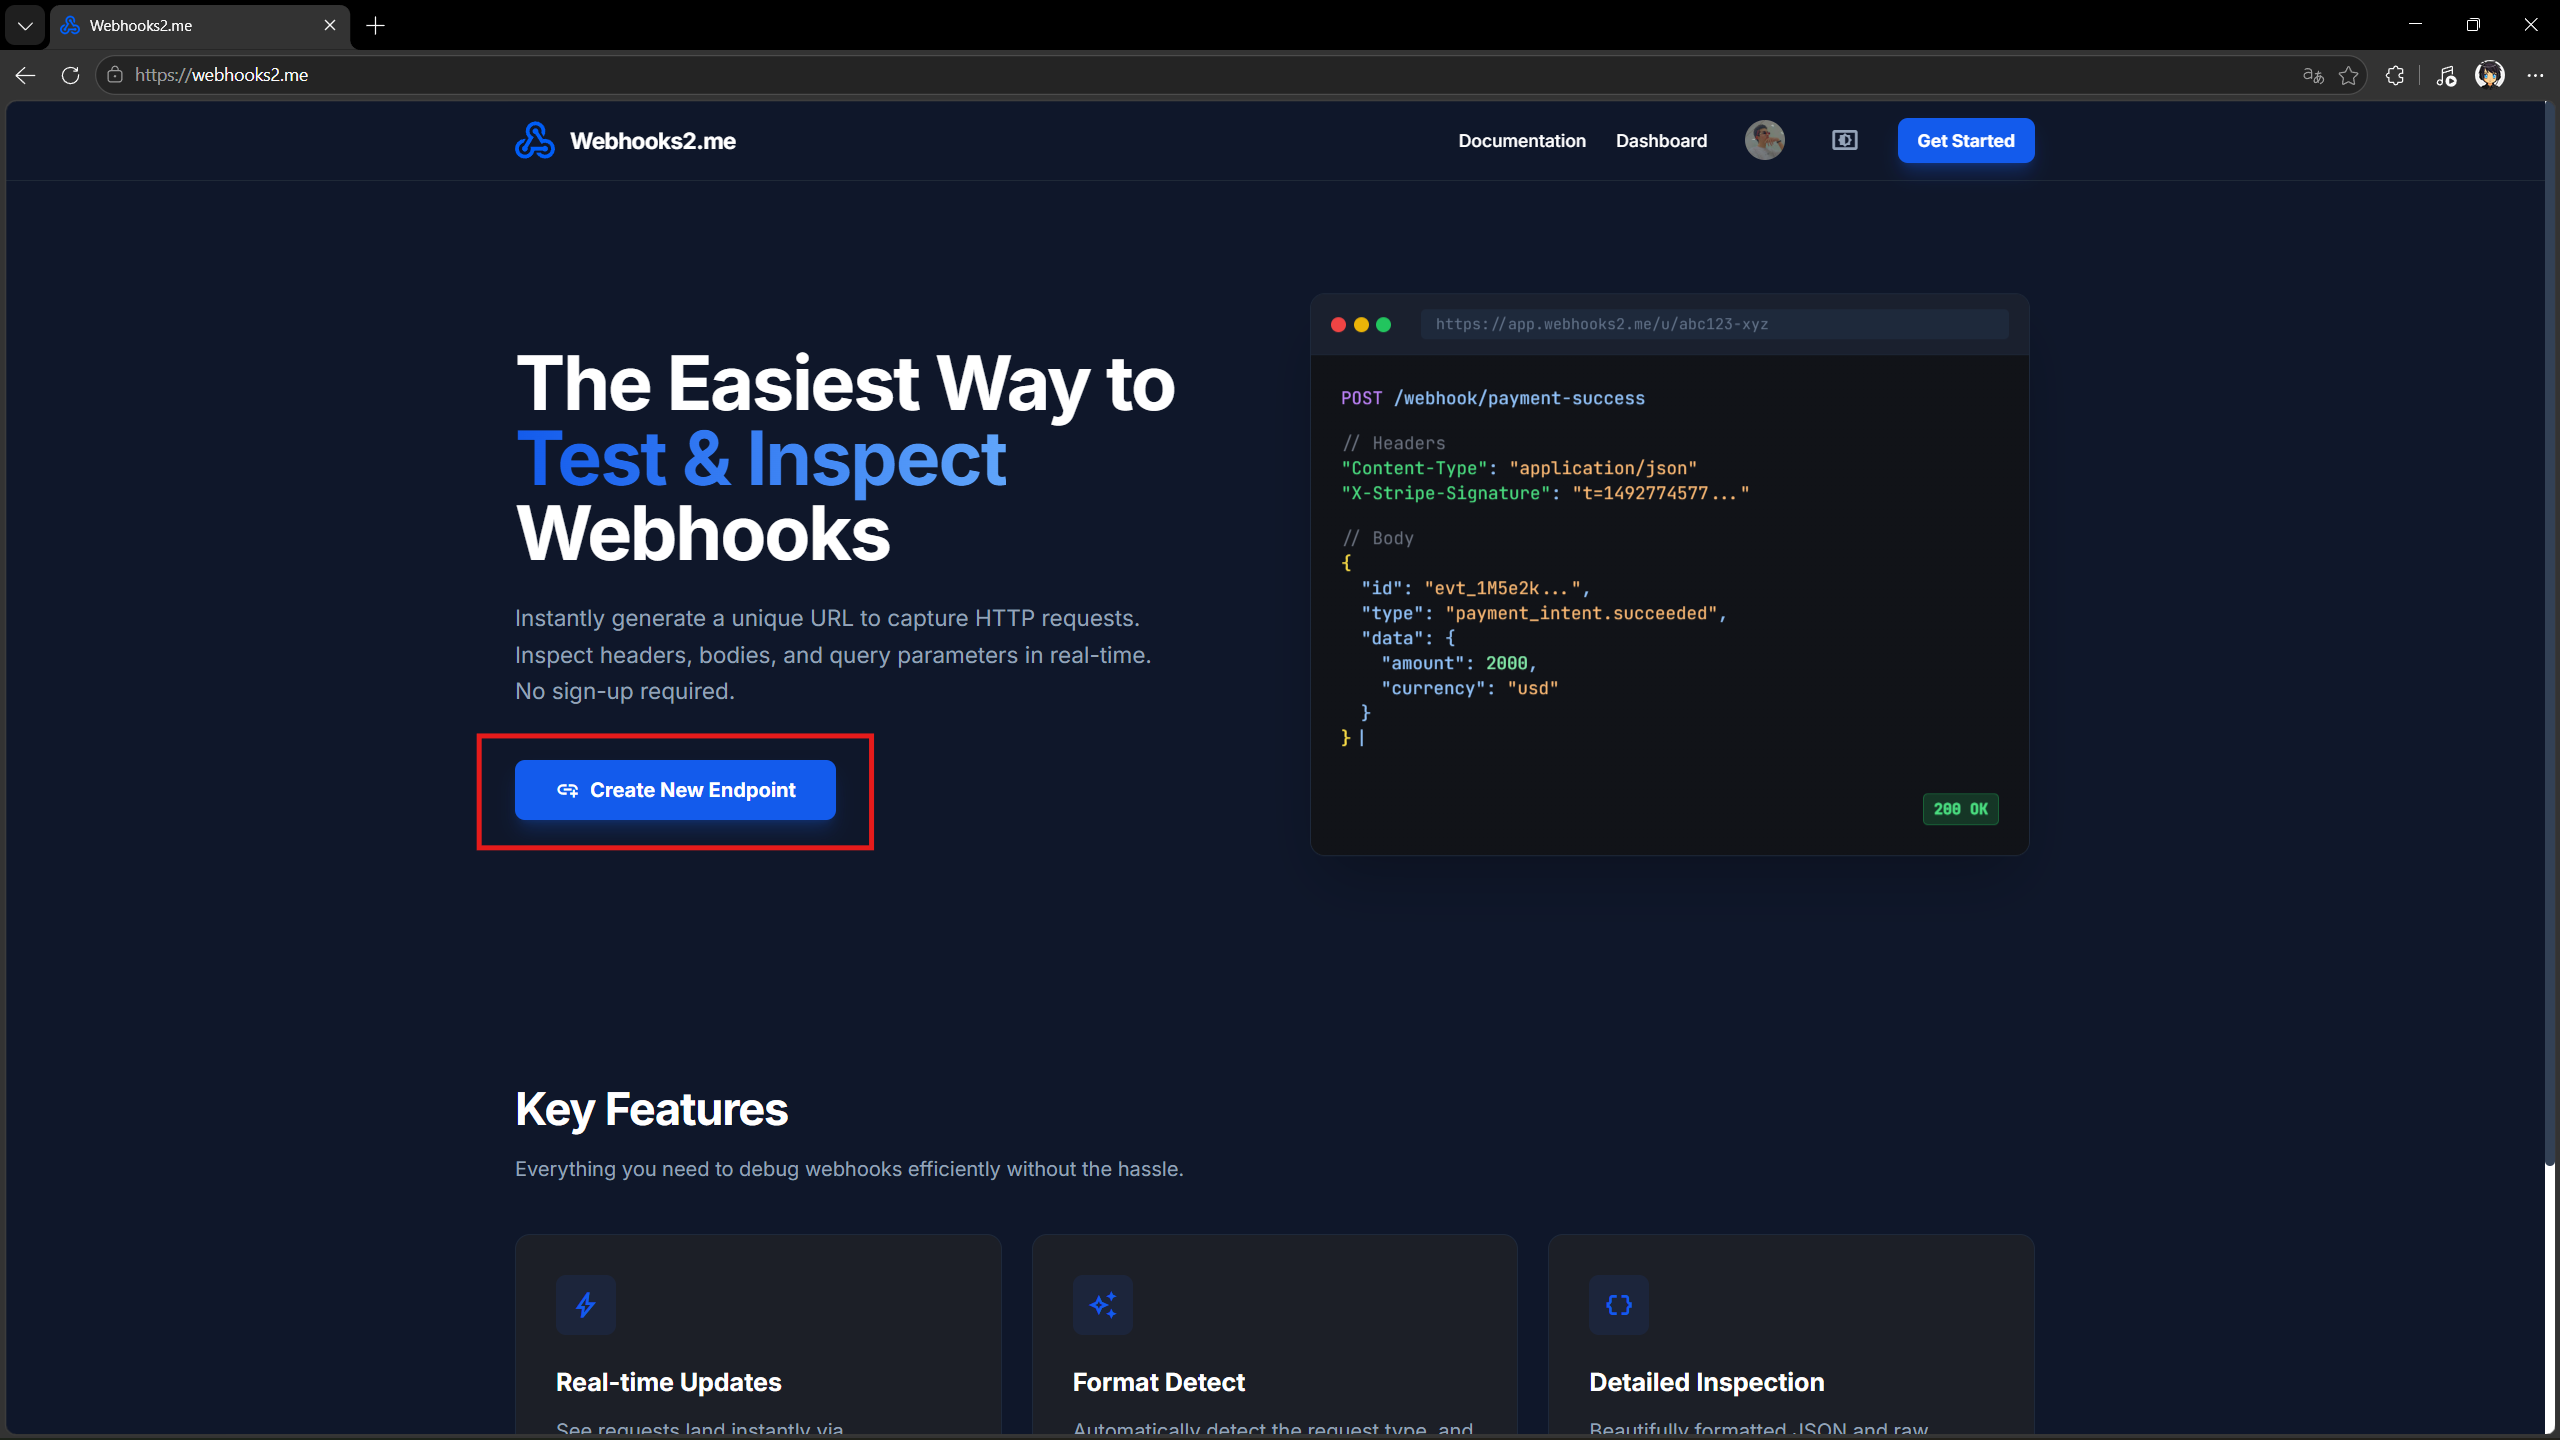2560x1440 pixels.
Task: Open the browser Settings and more menu
Action: 2535,75
